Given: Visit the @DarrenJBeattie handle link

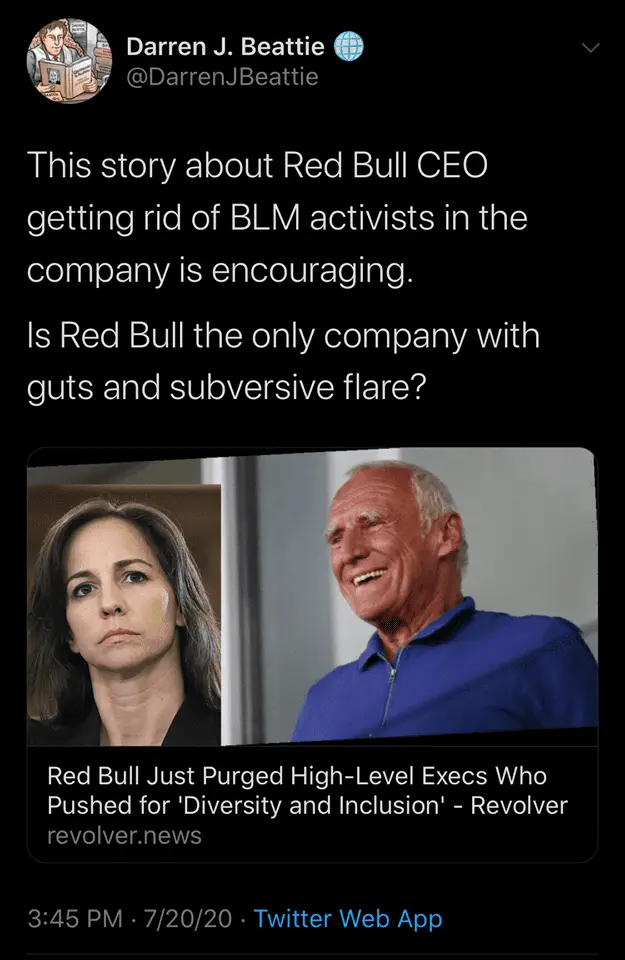Looking at the screenshot, I should [x=222, y=77].
